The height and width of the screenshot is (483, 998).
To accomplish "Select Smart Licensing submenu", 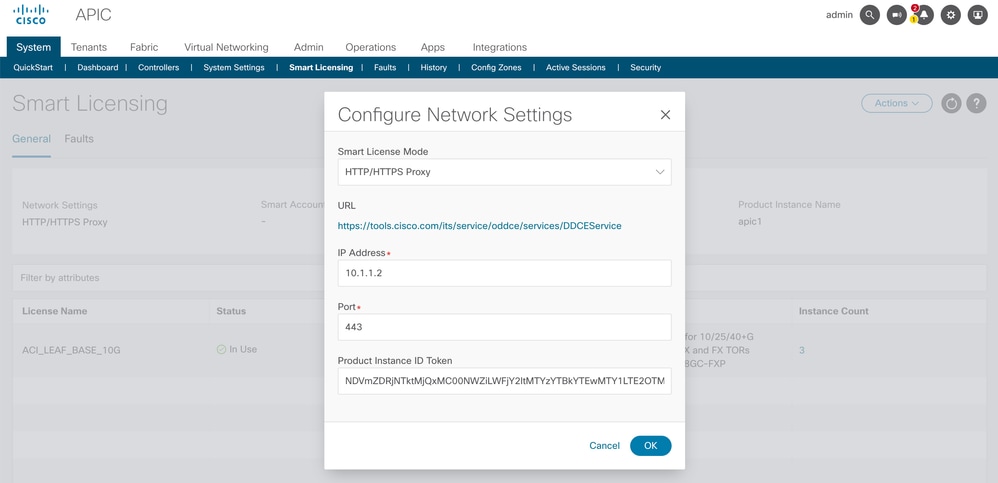I will point(321,67).
